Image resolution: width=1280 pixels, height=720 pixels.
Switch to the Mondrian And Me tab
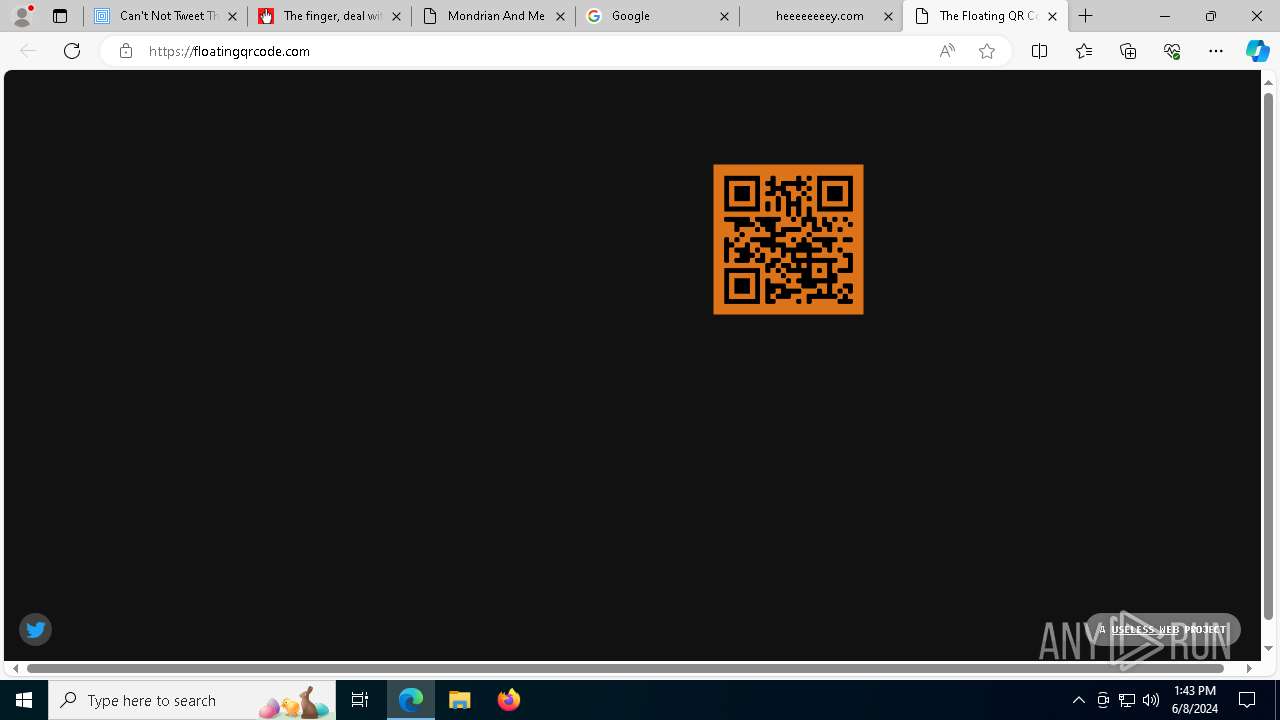[493, 16]
